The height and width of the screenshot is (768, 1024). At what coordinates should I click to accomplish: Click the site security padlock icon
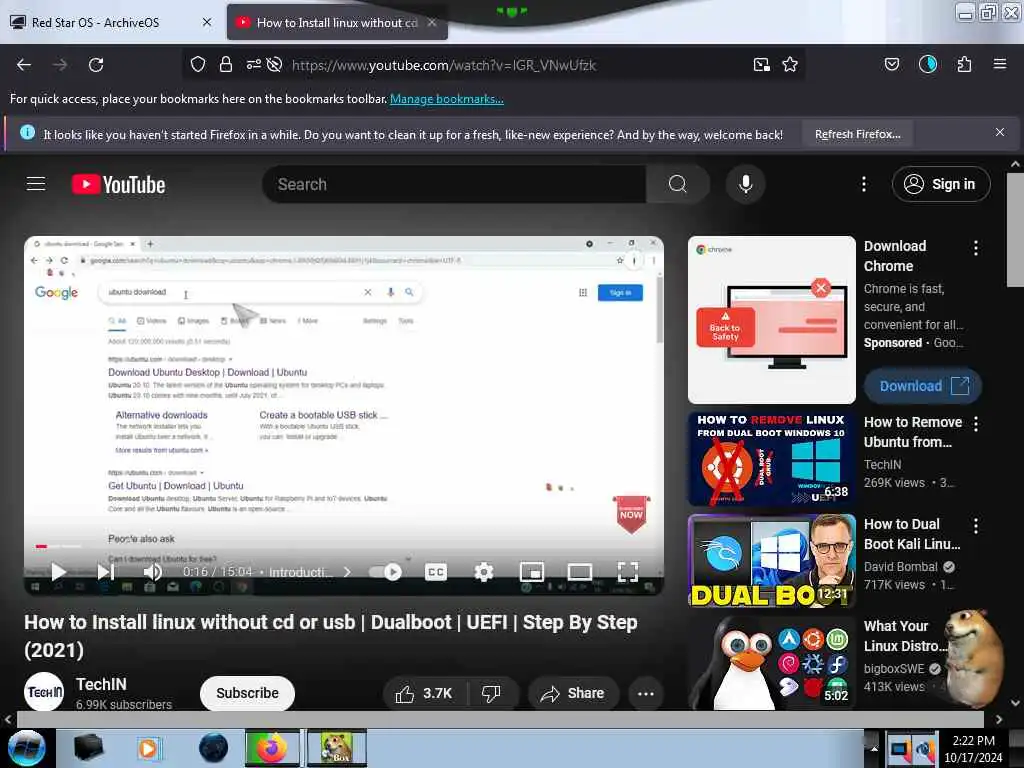(x=226, y=64)
